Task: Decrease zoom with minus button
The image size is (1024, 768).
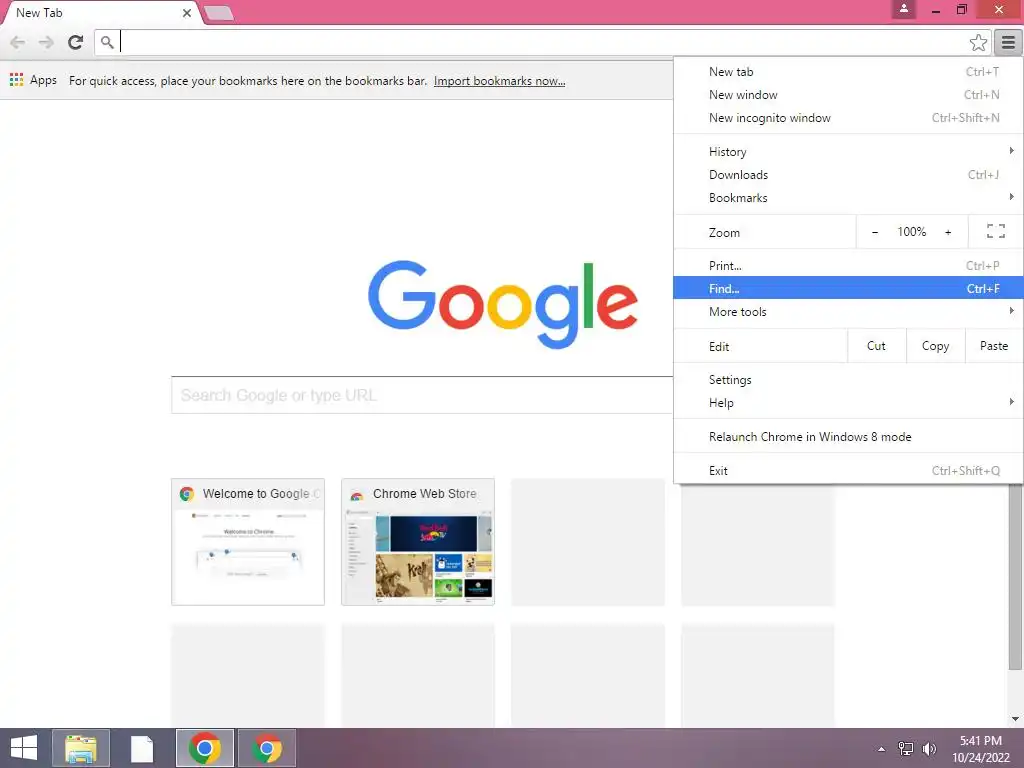Action: [x=875, y=232]
